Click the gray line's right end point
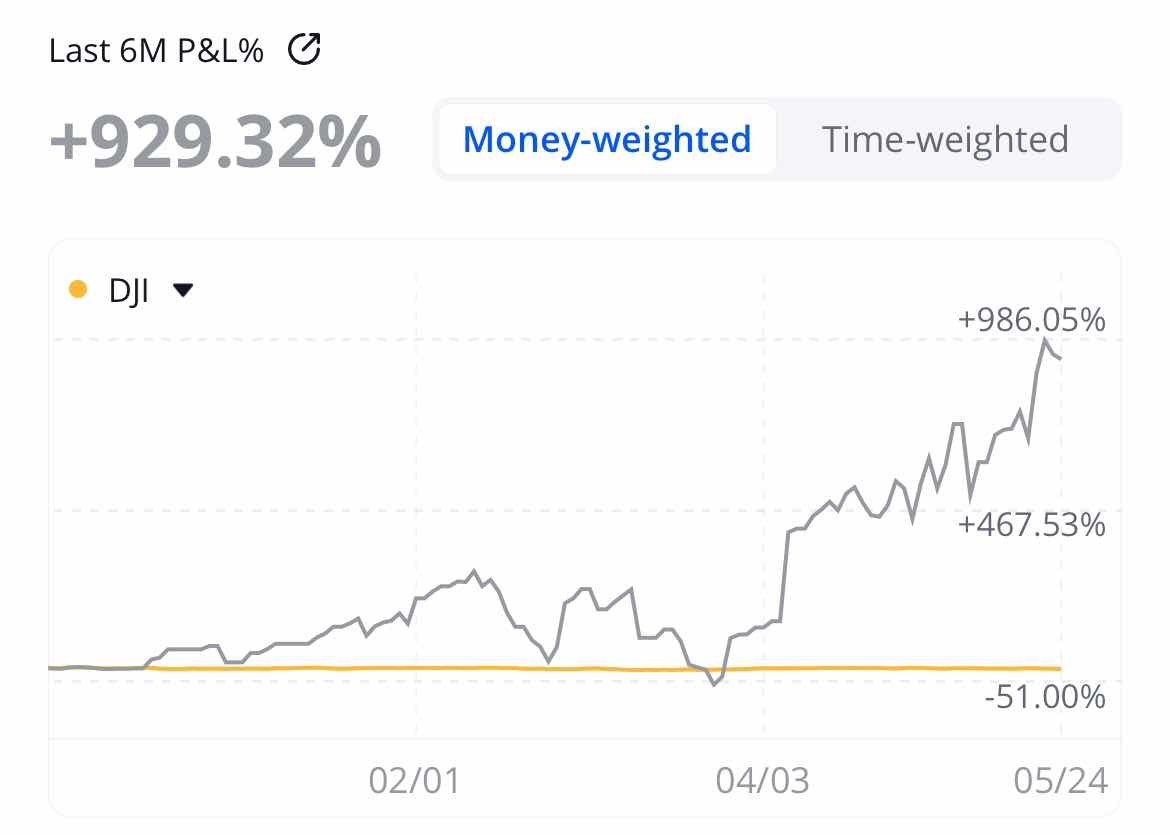 1061,358
